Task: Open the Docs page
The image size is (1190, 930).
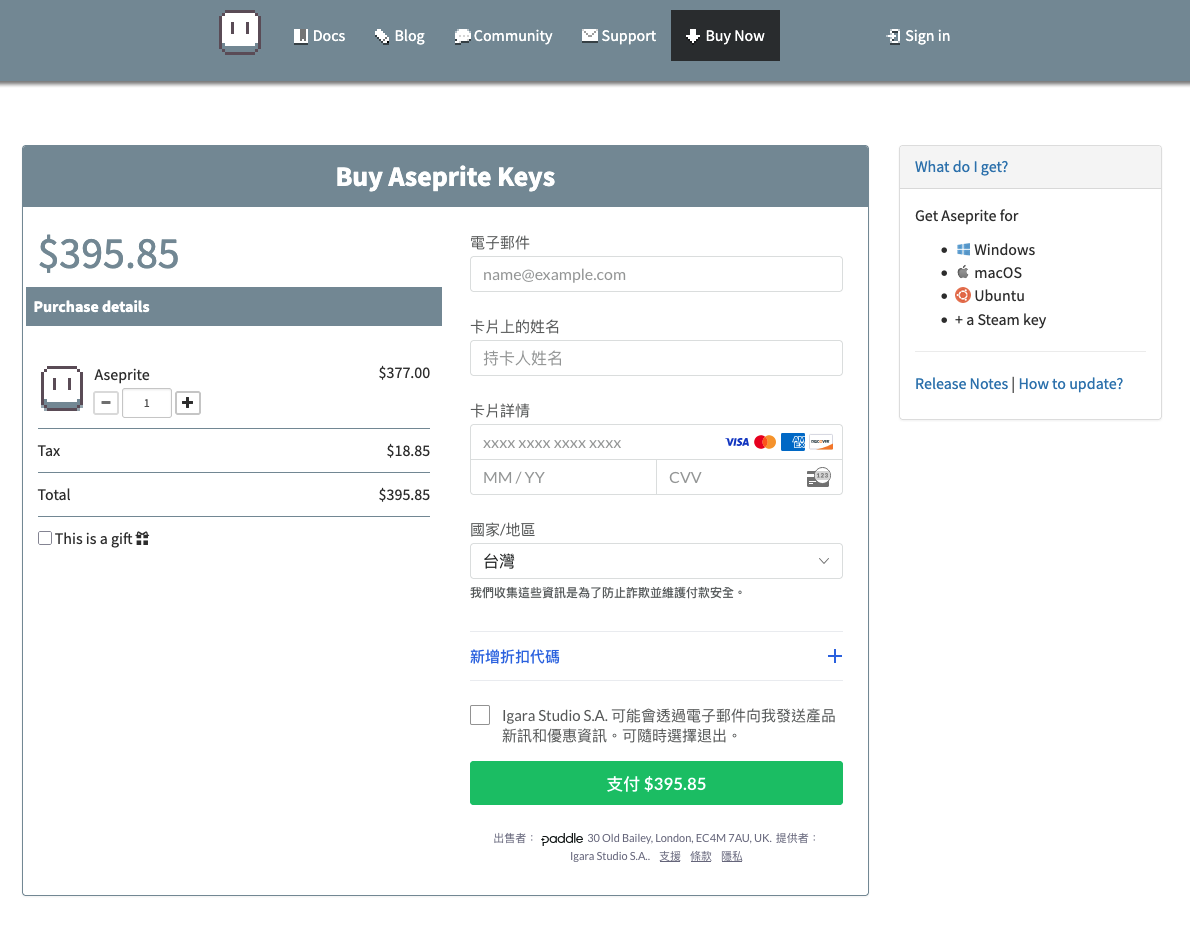Action: tap(320, 36)
